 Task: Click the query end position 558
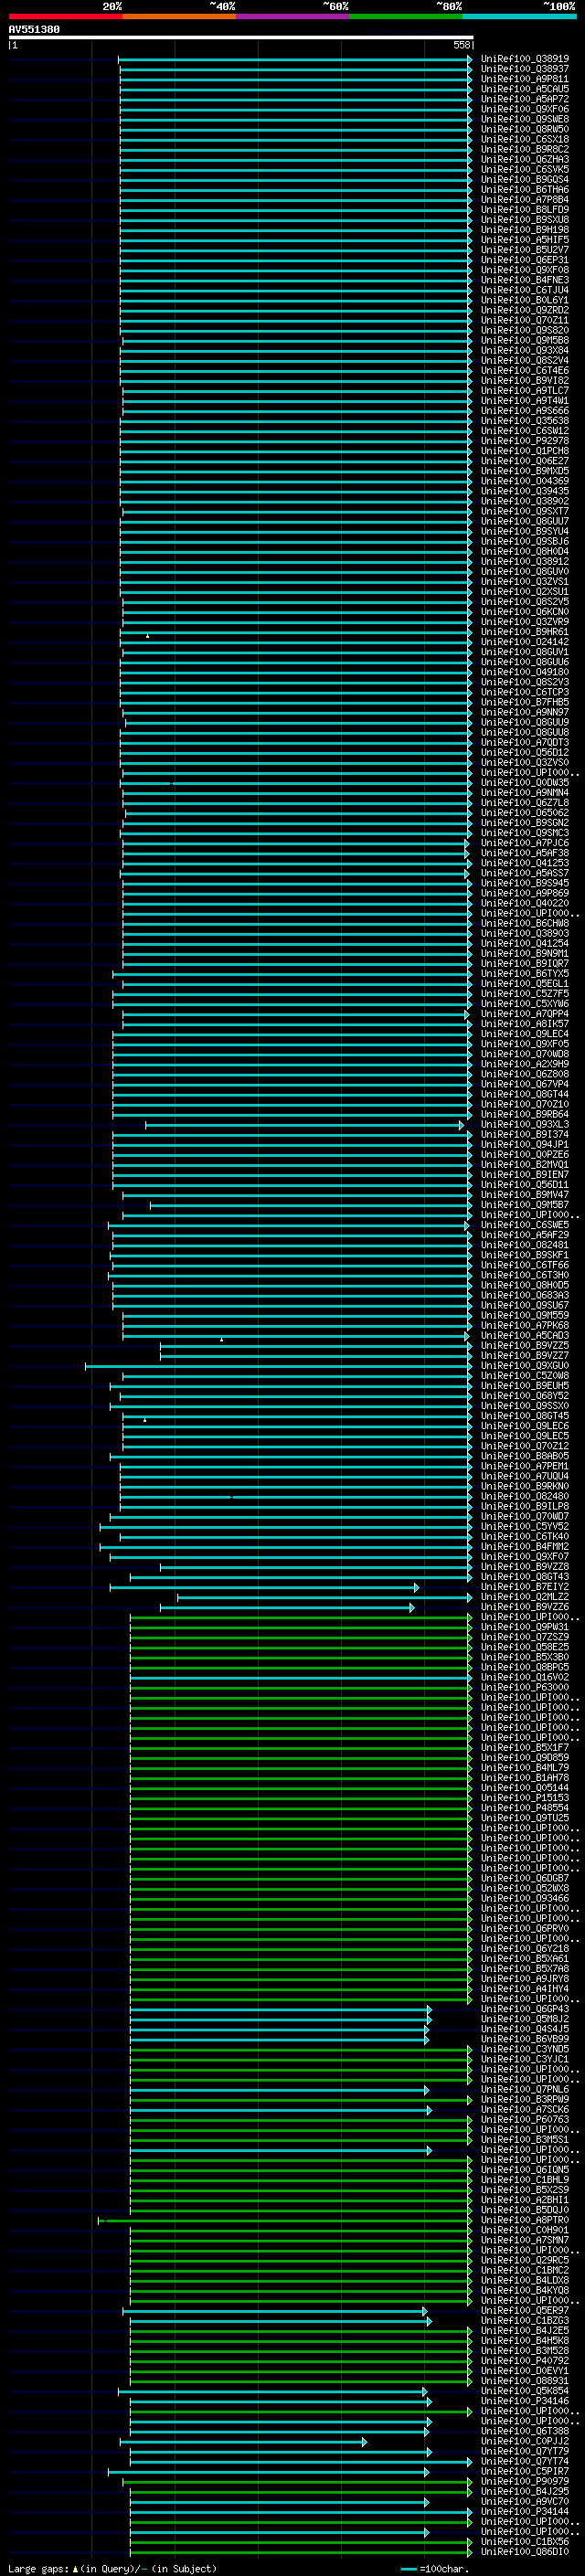(461, 45)
